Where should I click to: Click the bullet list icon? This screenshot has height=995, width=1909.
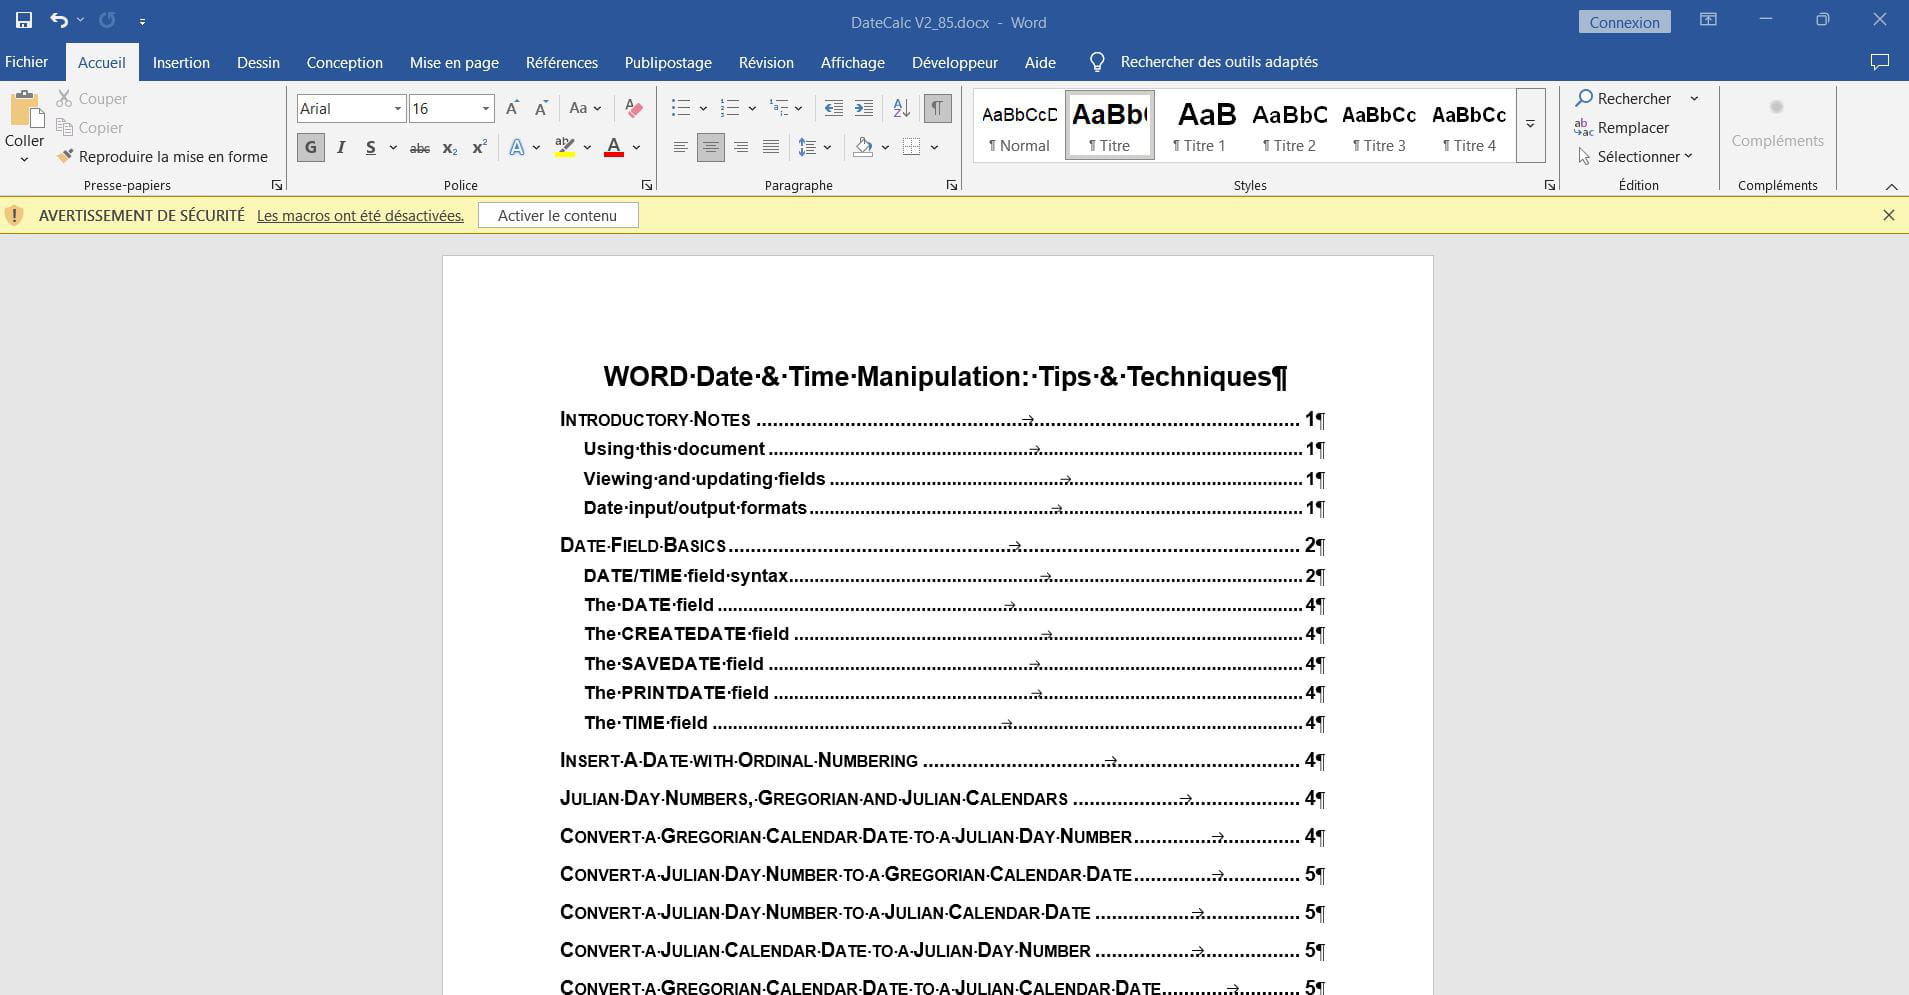tap(681, 108)
